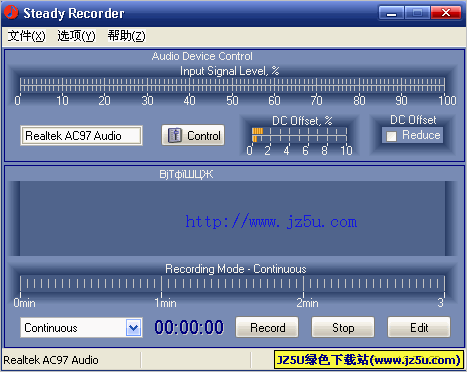Click the 1min marker on time scale
Image resolution: width=467 pixels, height=372 pixels.
click(x=165, y=303)
